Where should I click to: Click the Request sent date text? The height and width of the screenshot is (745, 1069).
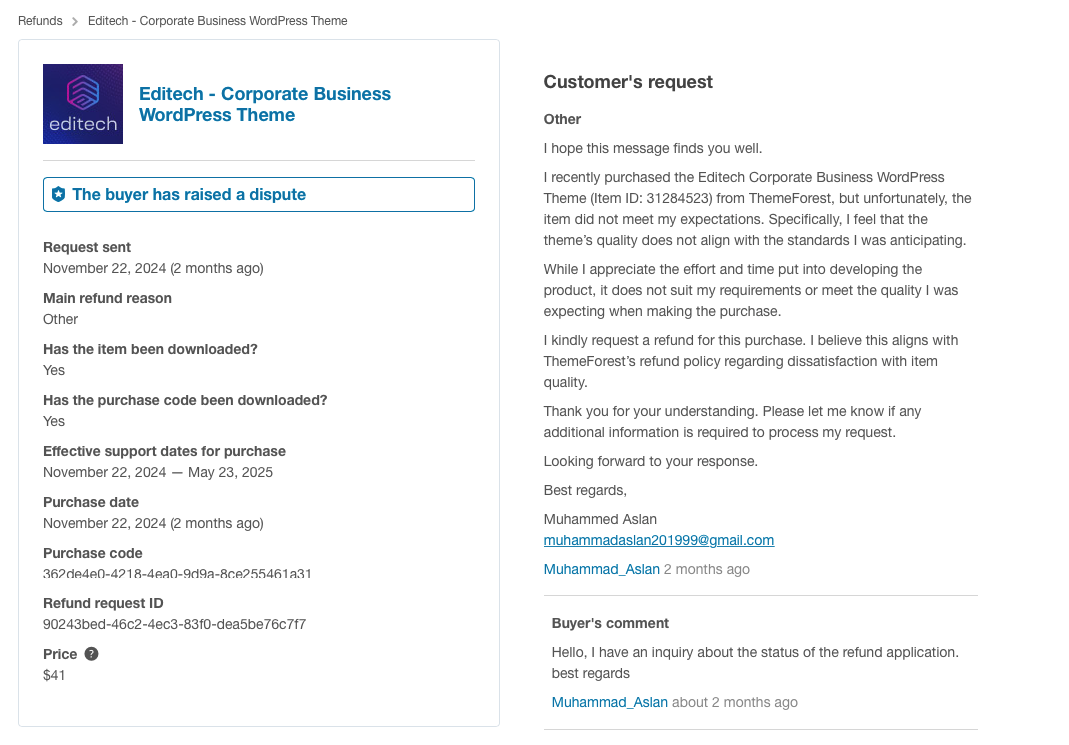pyautogui.click(x=153, y=269)
